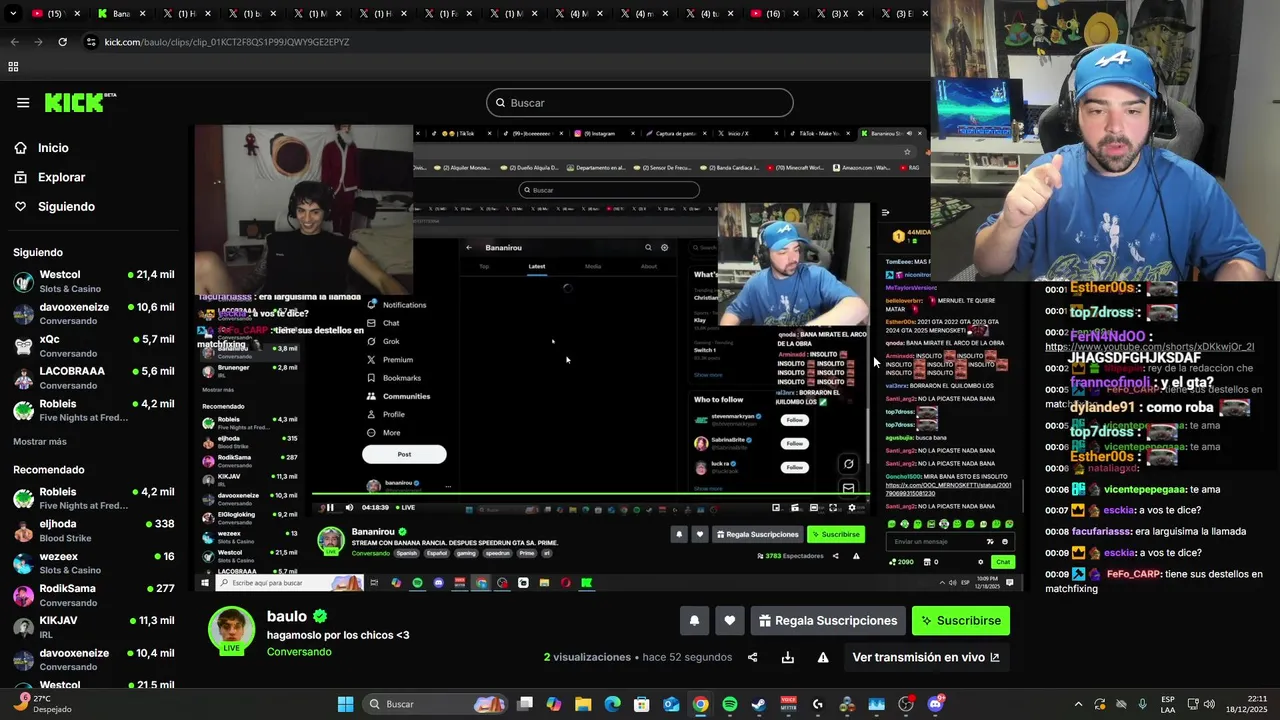The height and width of the screenshot is (720, 1280).
Task: Open the Siguiendo heart menu item
Action: point(66,206)
